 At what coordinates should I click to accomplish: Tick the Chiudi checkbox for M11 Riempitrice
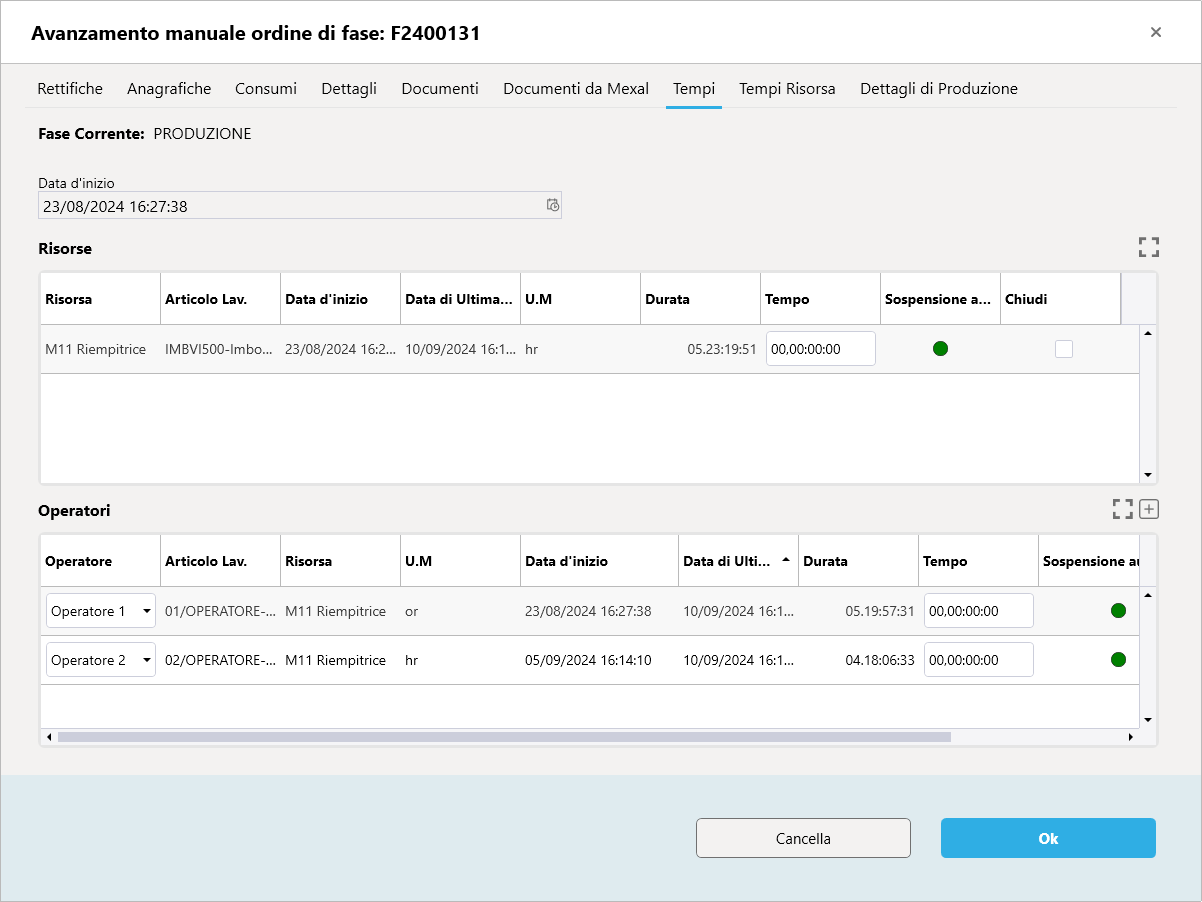pos(1064,349)
